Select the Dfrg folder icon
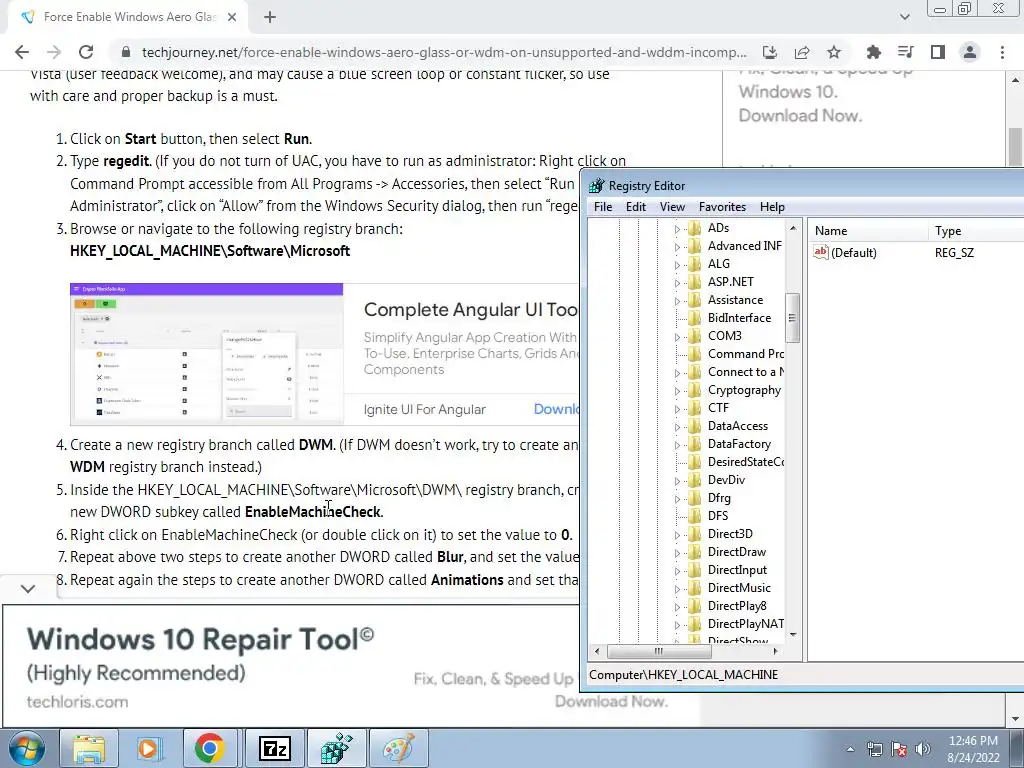The image size is (1024, 768). [x=695, y=498]
